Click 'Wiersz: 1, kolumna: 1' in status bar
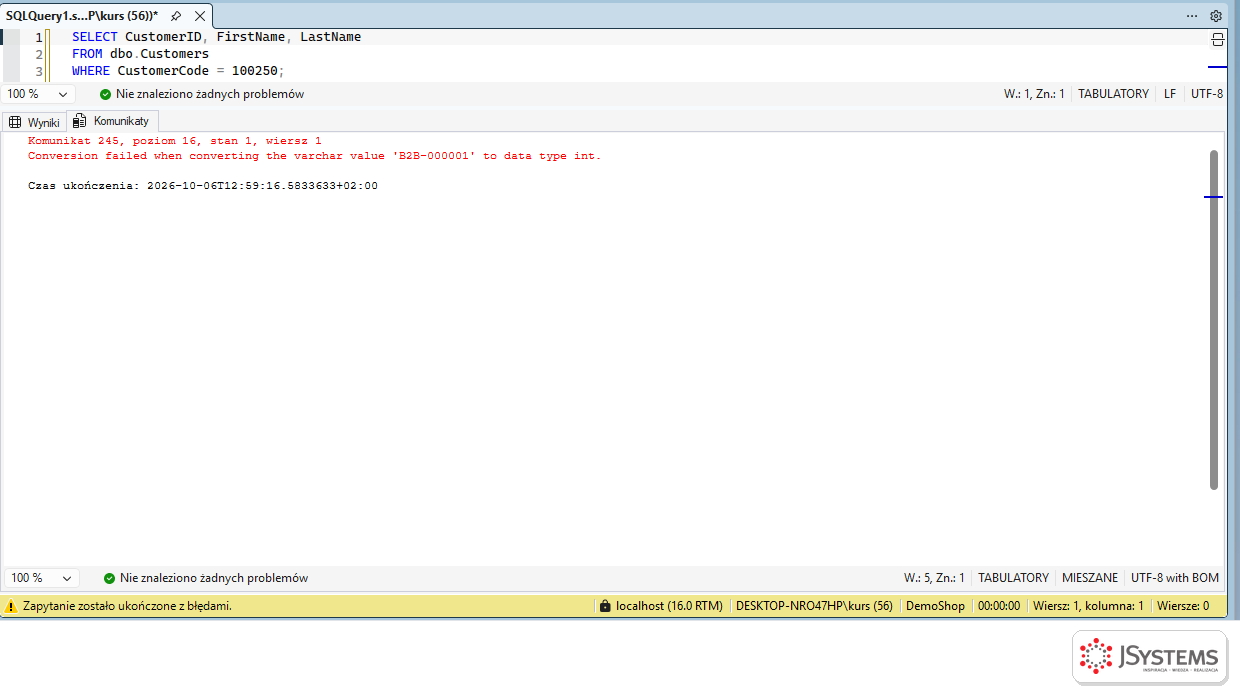 [x=1088, y=606]
